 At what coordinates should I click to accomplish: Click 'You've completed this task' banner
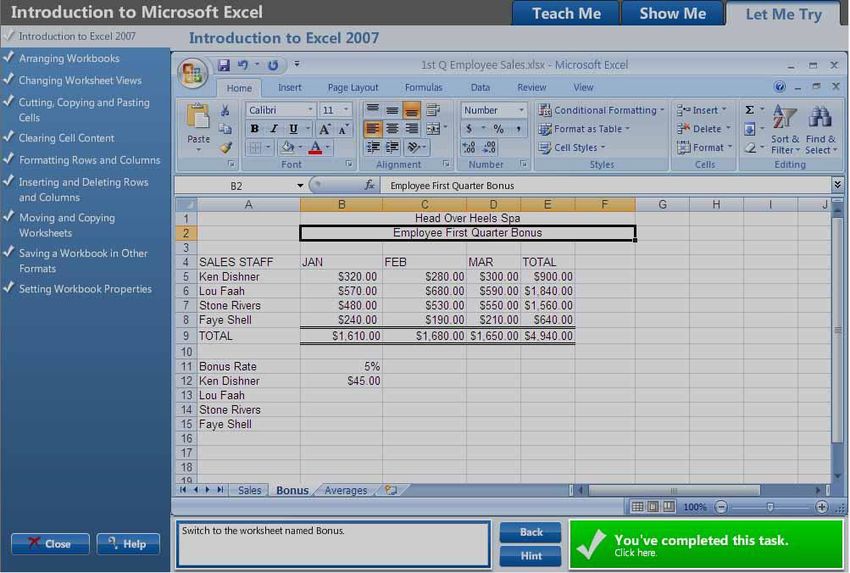click(x=706, y=544)
